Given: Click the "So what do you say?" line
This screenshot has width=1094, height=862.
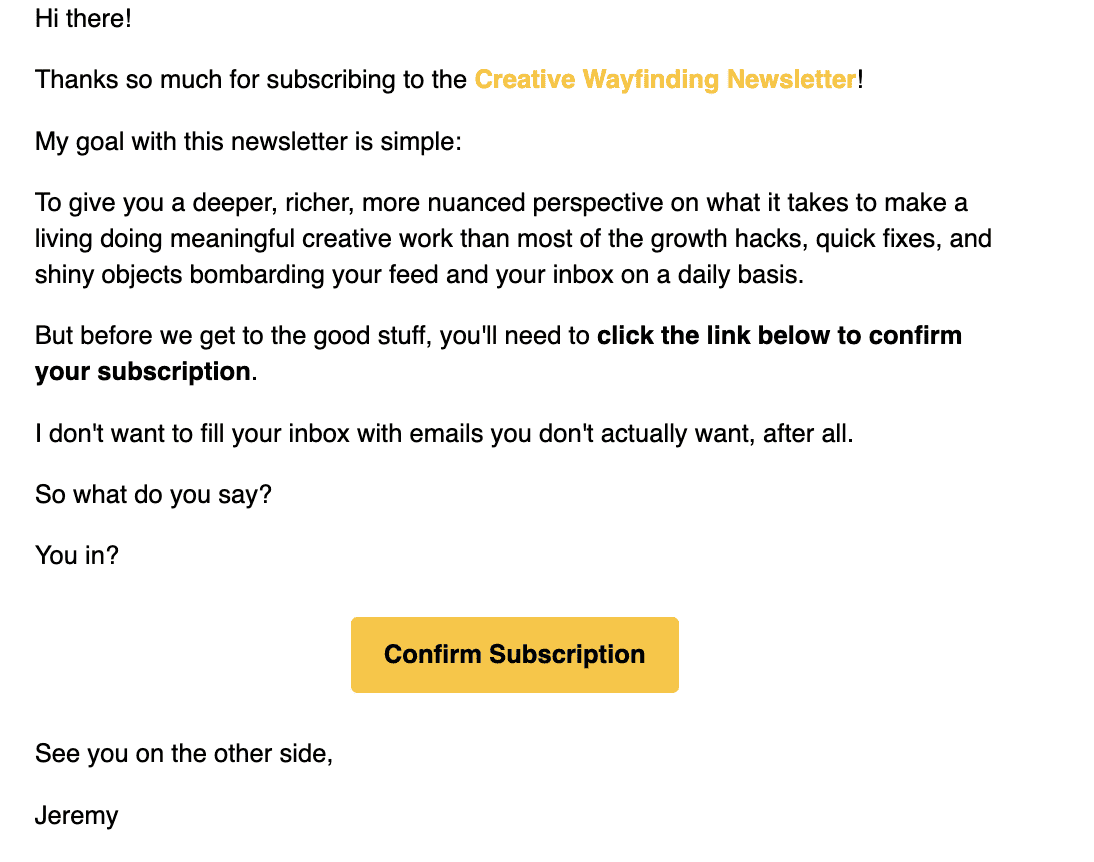Looking at the screenshot, I should [153, 494].
